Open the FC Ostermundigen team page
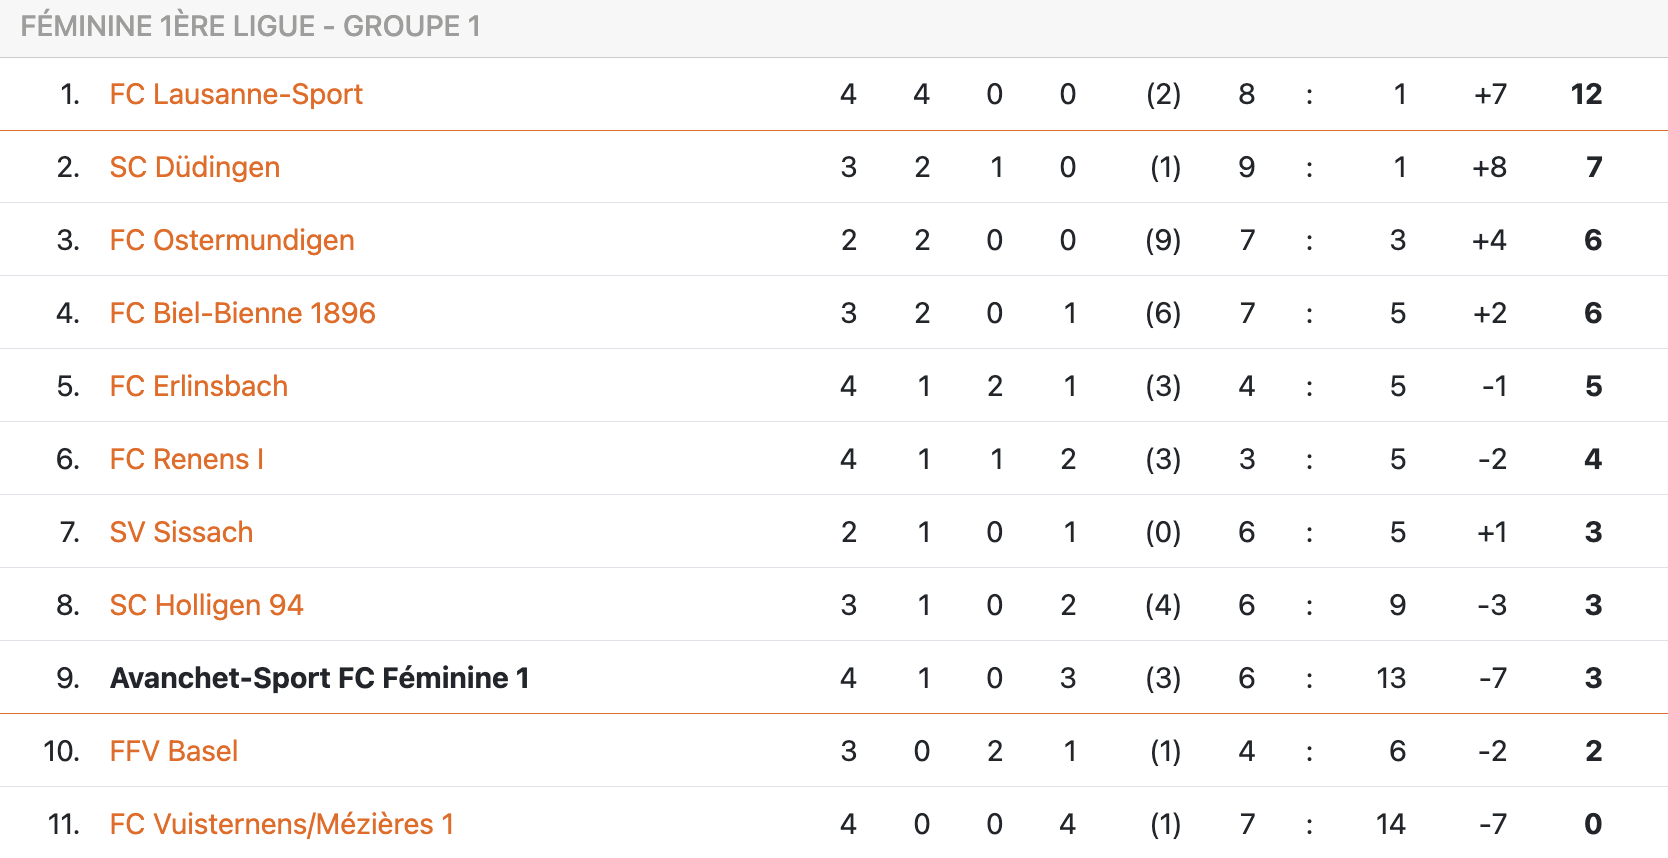1668x858 pixels. coord(232,240)
